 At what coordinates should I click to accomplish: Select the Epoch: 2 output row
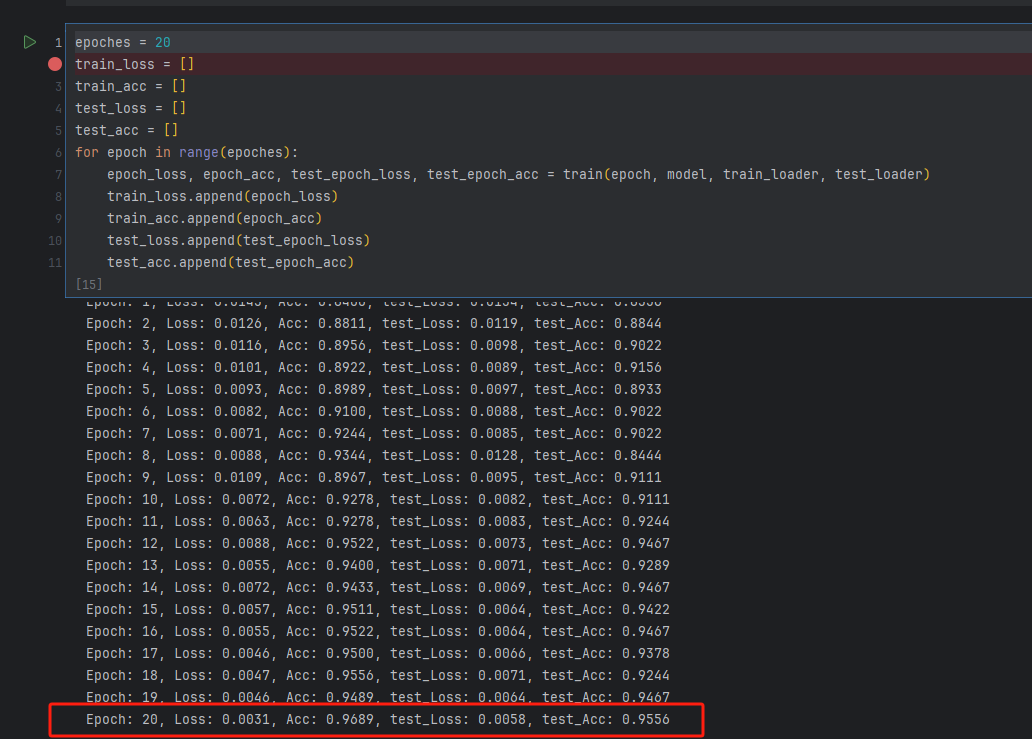click(x=374, y=324)
